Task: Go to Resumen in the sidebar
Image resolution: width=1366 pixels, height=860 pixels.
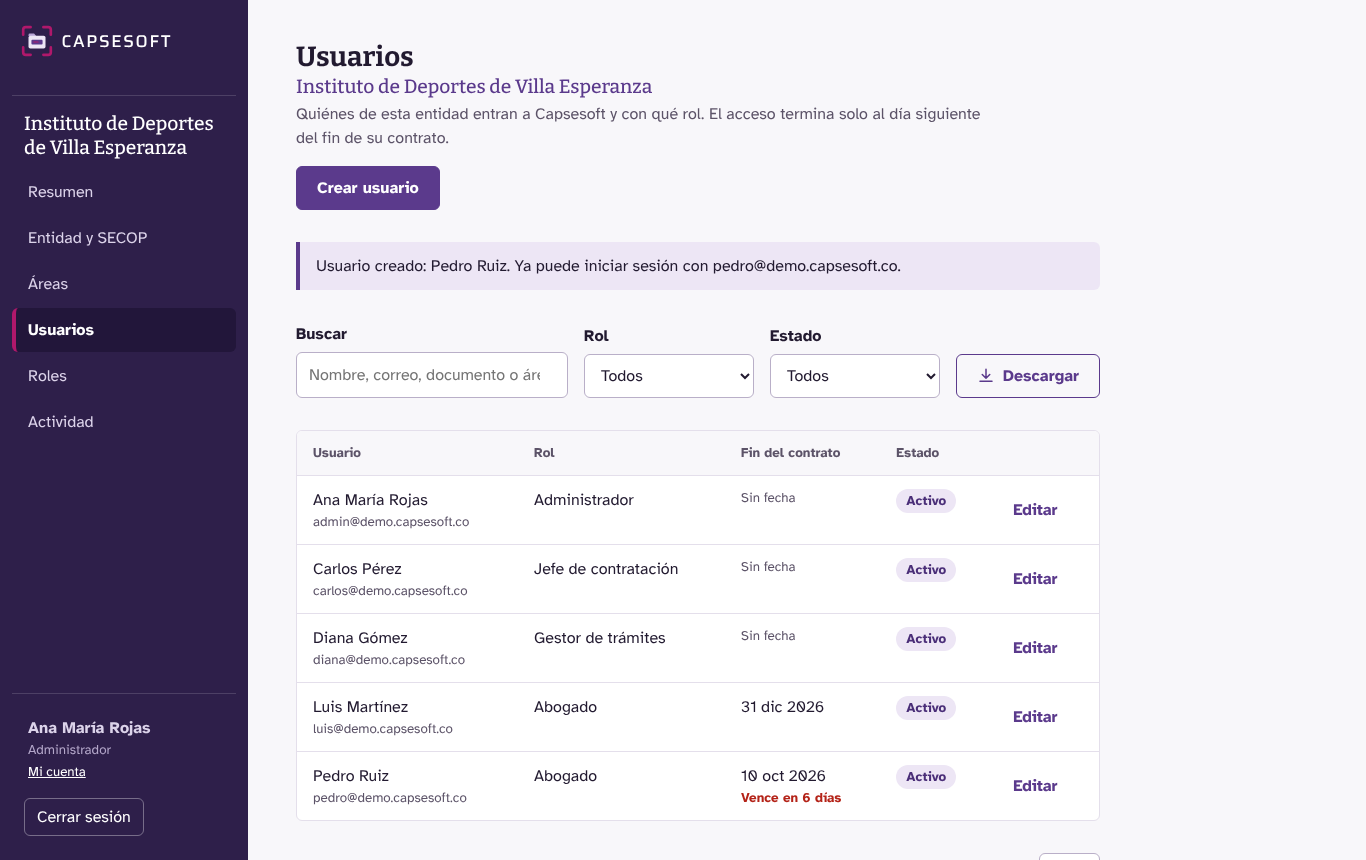Action: click(x=124, y=192)
